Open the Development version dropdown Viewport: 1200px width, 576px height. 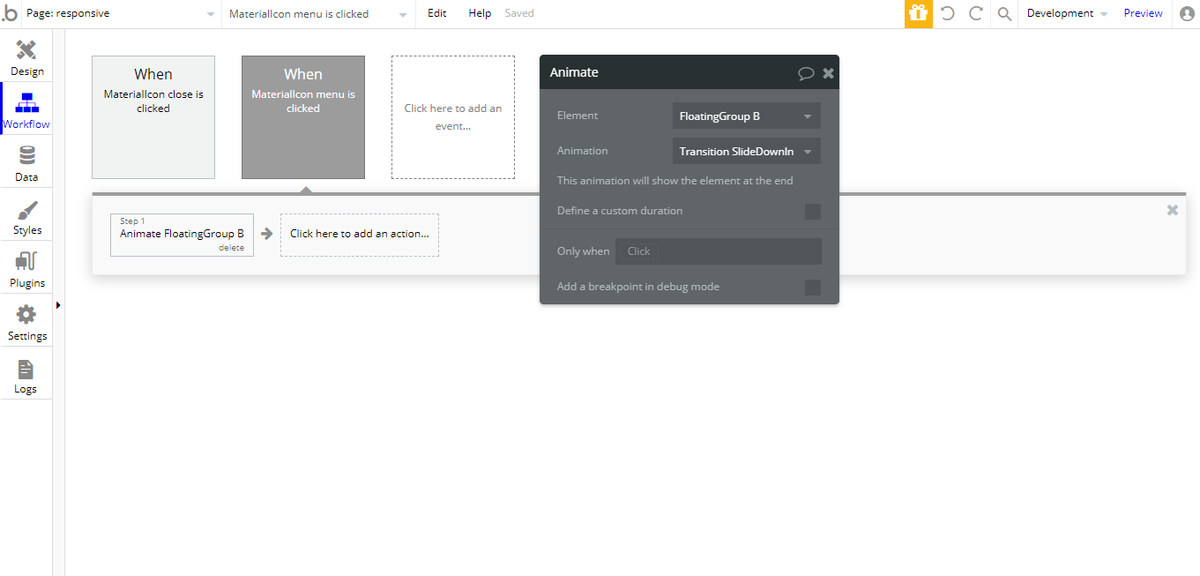pos(1066,13)
